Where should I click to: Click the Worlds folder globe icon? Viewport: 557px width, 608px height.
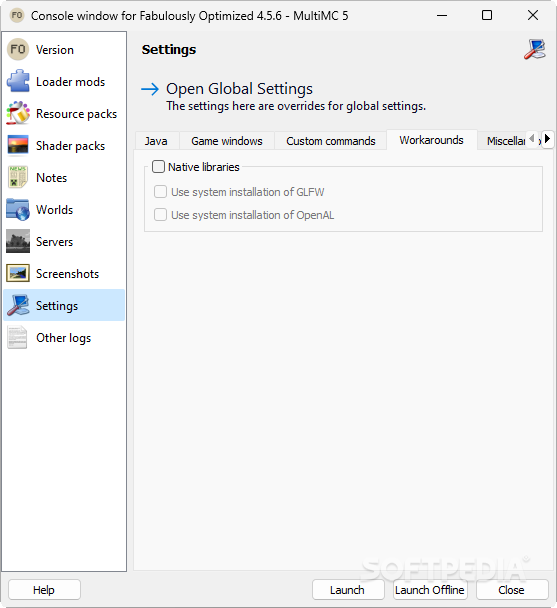click(18, 209)
